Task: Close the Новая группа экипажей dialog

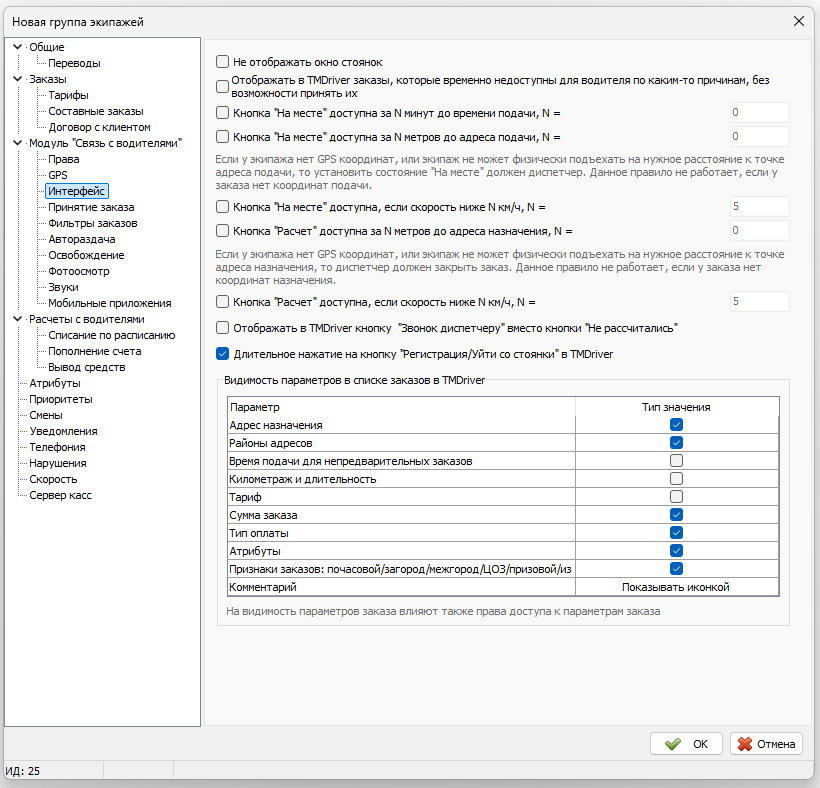Action: [x=799, y=21]
